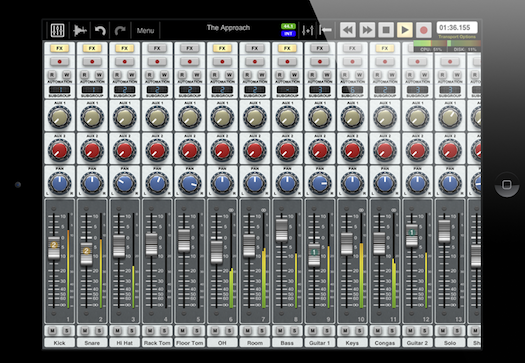The width and height of the screenshot is (525, 363).
Task: Solo the Hi Hat channel
Action: 132,331
